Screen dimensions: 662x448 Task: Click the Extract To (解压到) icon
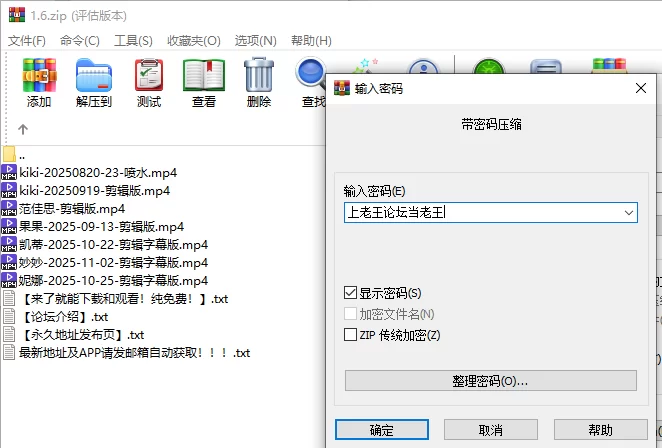click(x=94, y=81)
